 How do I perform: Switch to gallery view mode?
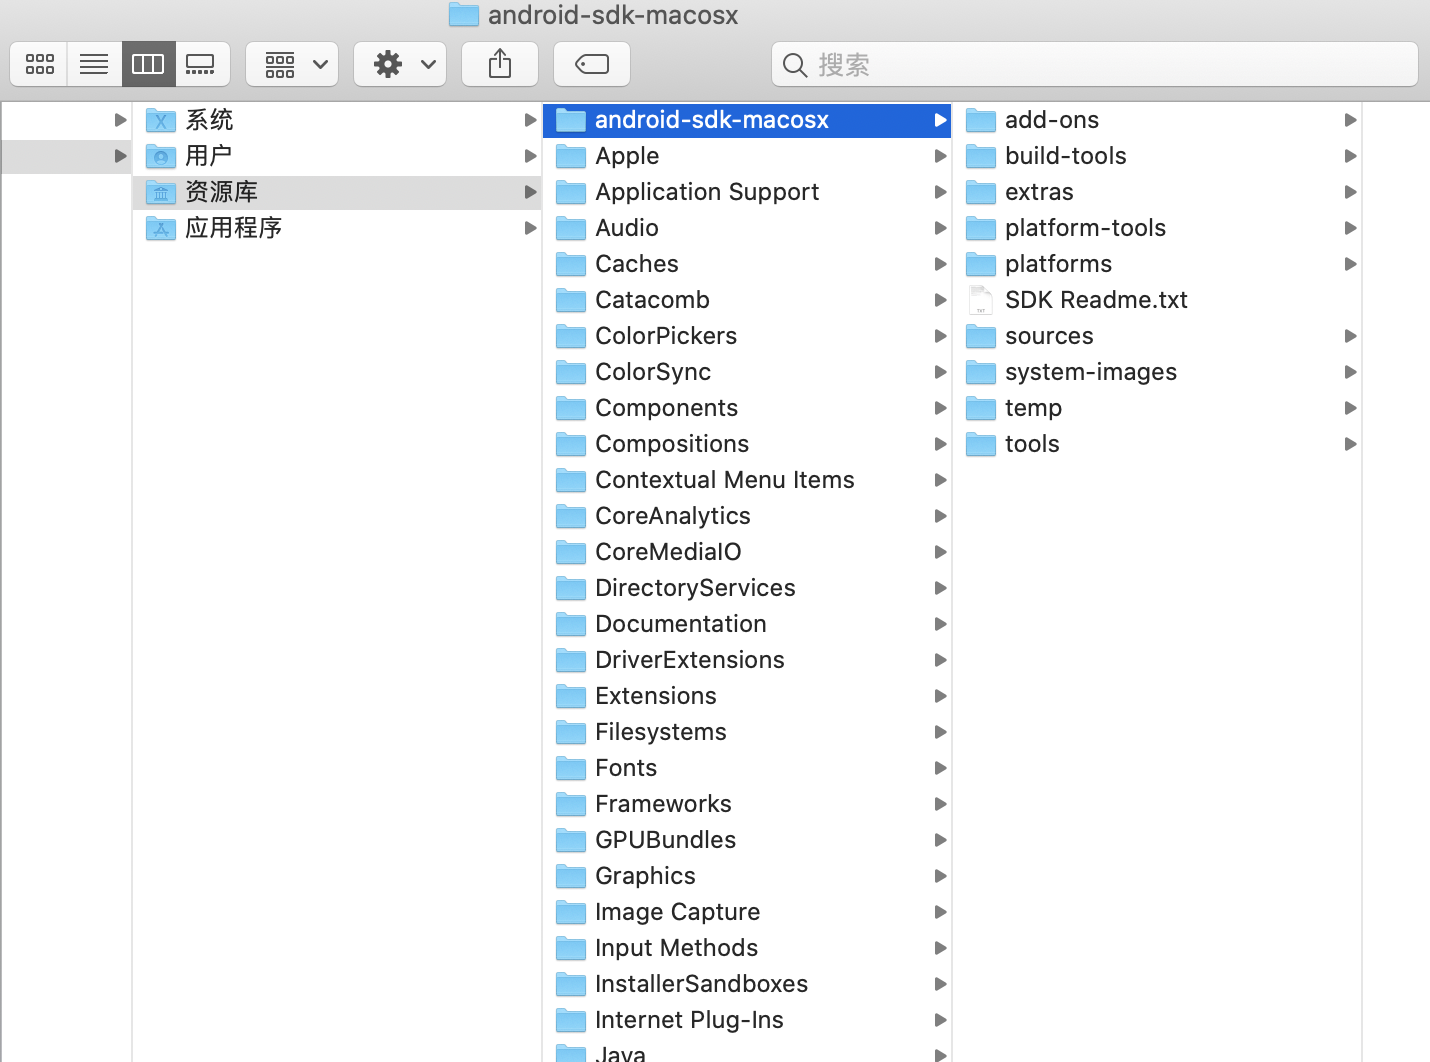[x=202, y=65]
